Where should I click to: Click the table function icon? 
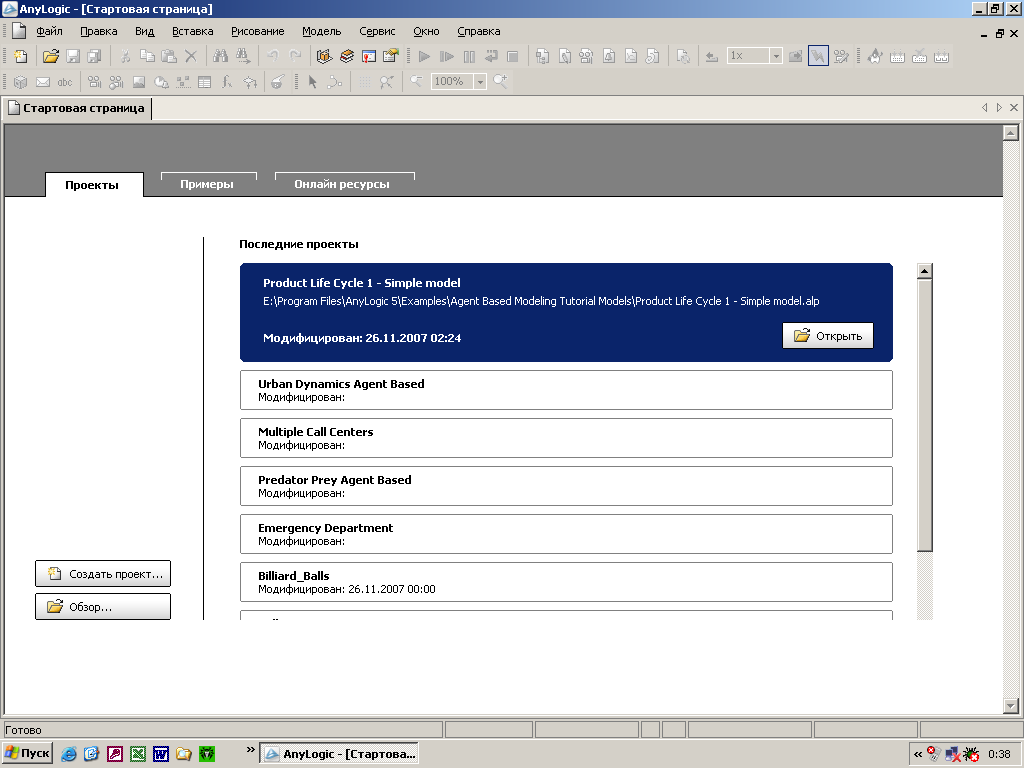click(204, 82)
